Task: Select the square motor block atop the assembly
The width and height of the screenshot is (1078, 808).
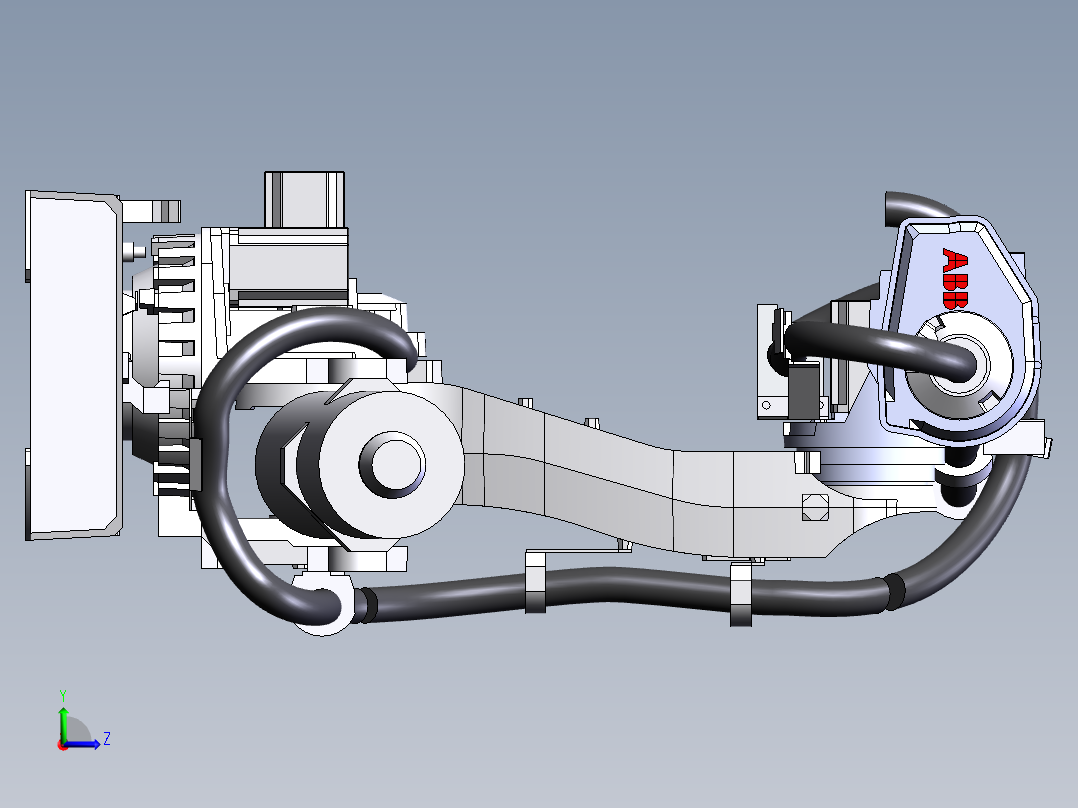Action: click(305, 199)
